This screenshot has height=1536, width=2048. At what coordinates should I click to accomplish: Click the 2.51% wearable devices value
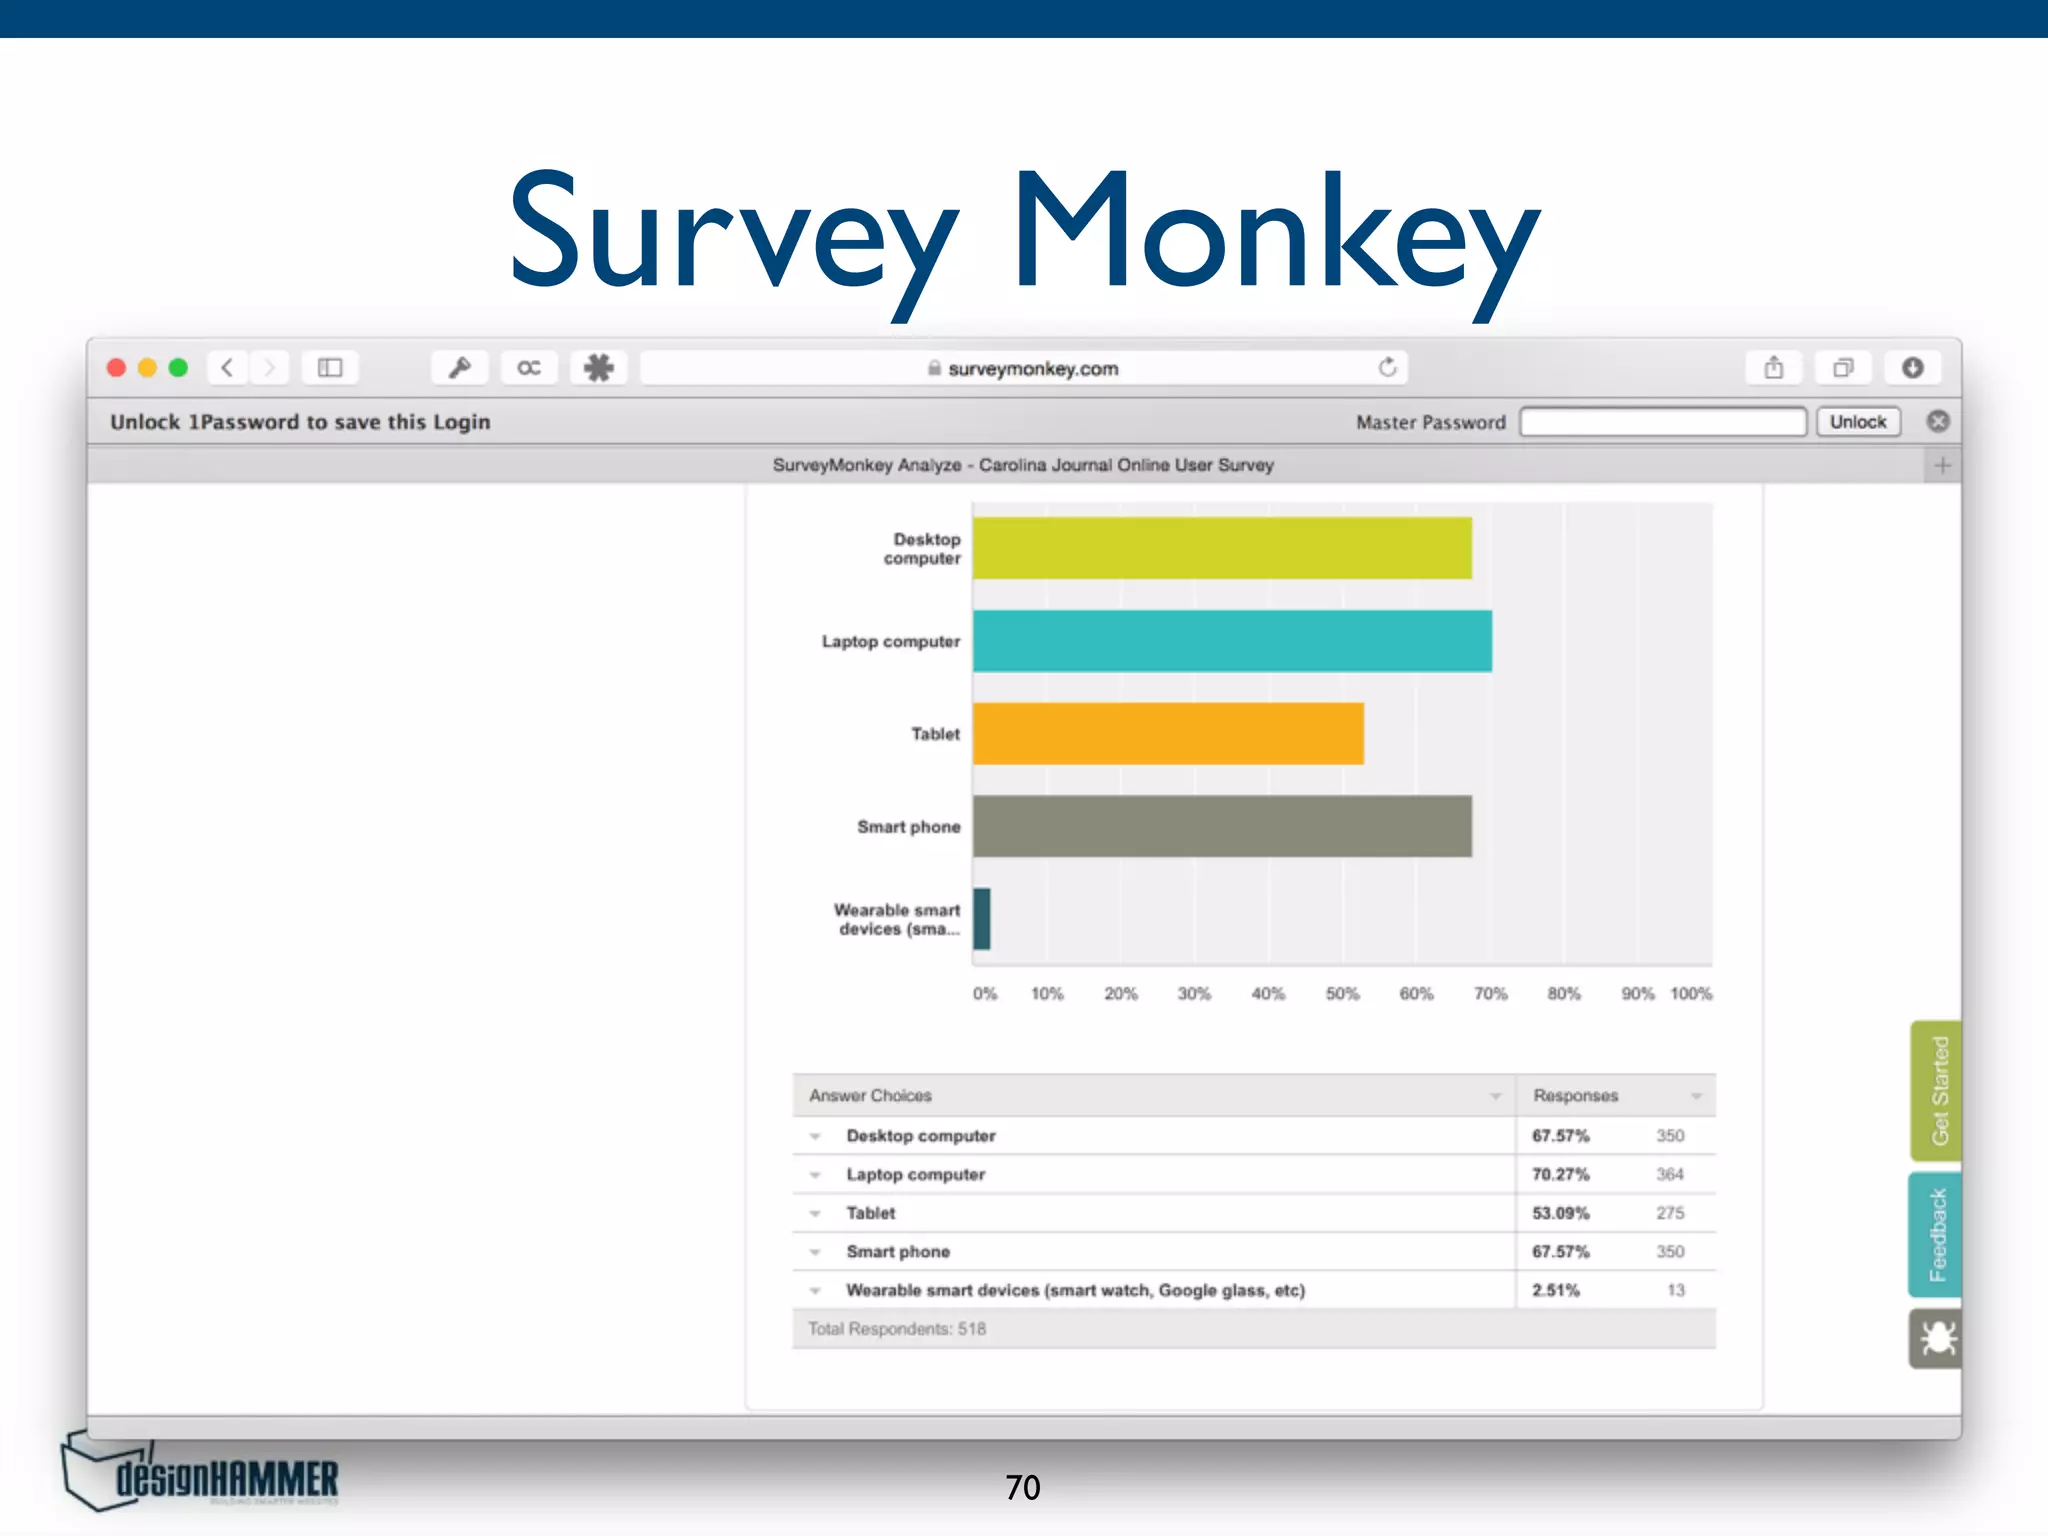click(1556, 1290)
